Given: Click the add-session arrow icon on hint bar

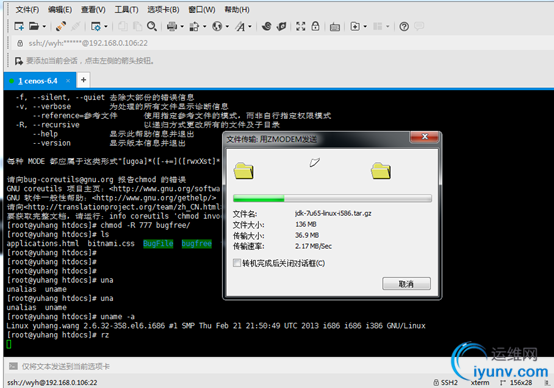Looking at the screenshot, I should 19,61.
